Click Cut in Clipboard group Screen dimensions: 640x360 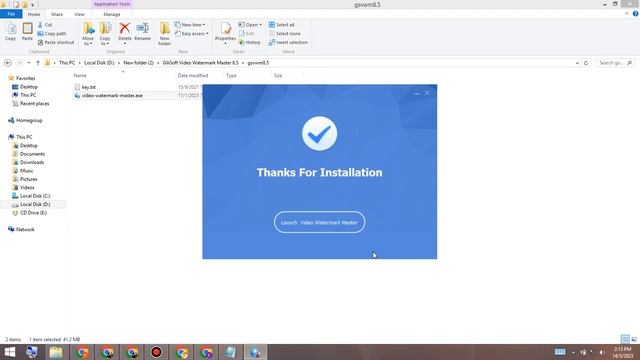(45, 25)
